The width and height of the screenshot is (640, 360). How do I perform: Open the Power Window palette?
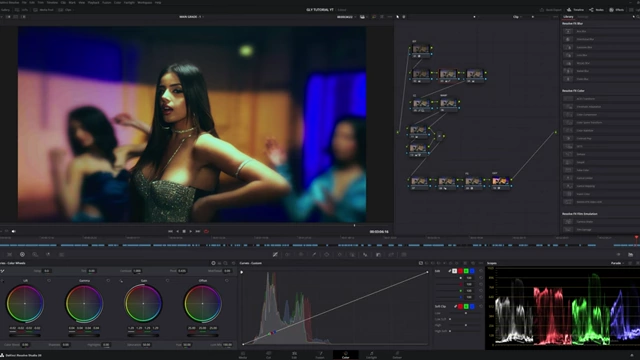[327, 254]
